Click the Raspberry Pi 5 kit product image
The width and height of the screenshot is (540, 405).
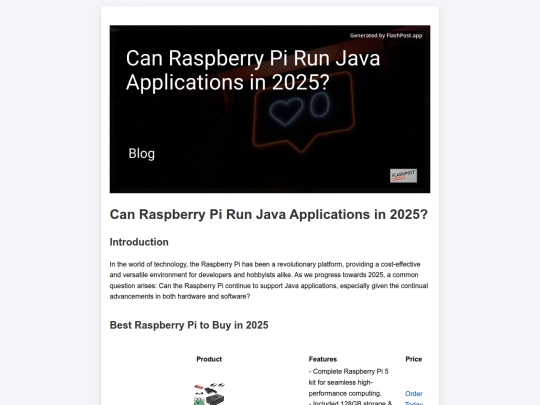209,394
